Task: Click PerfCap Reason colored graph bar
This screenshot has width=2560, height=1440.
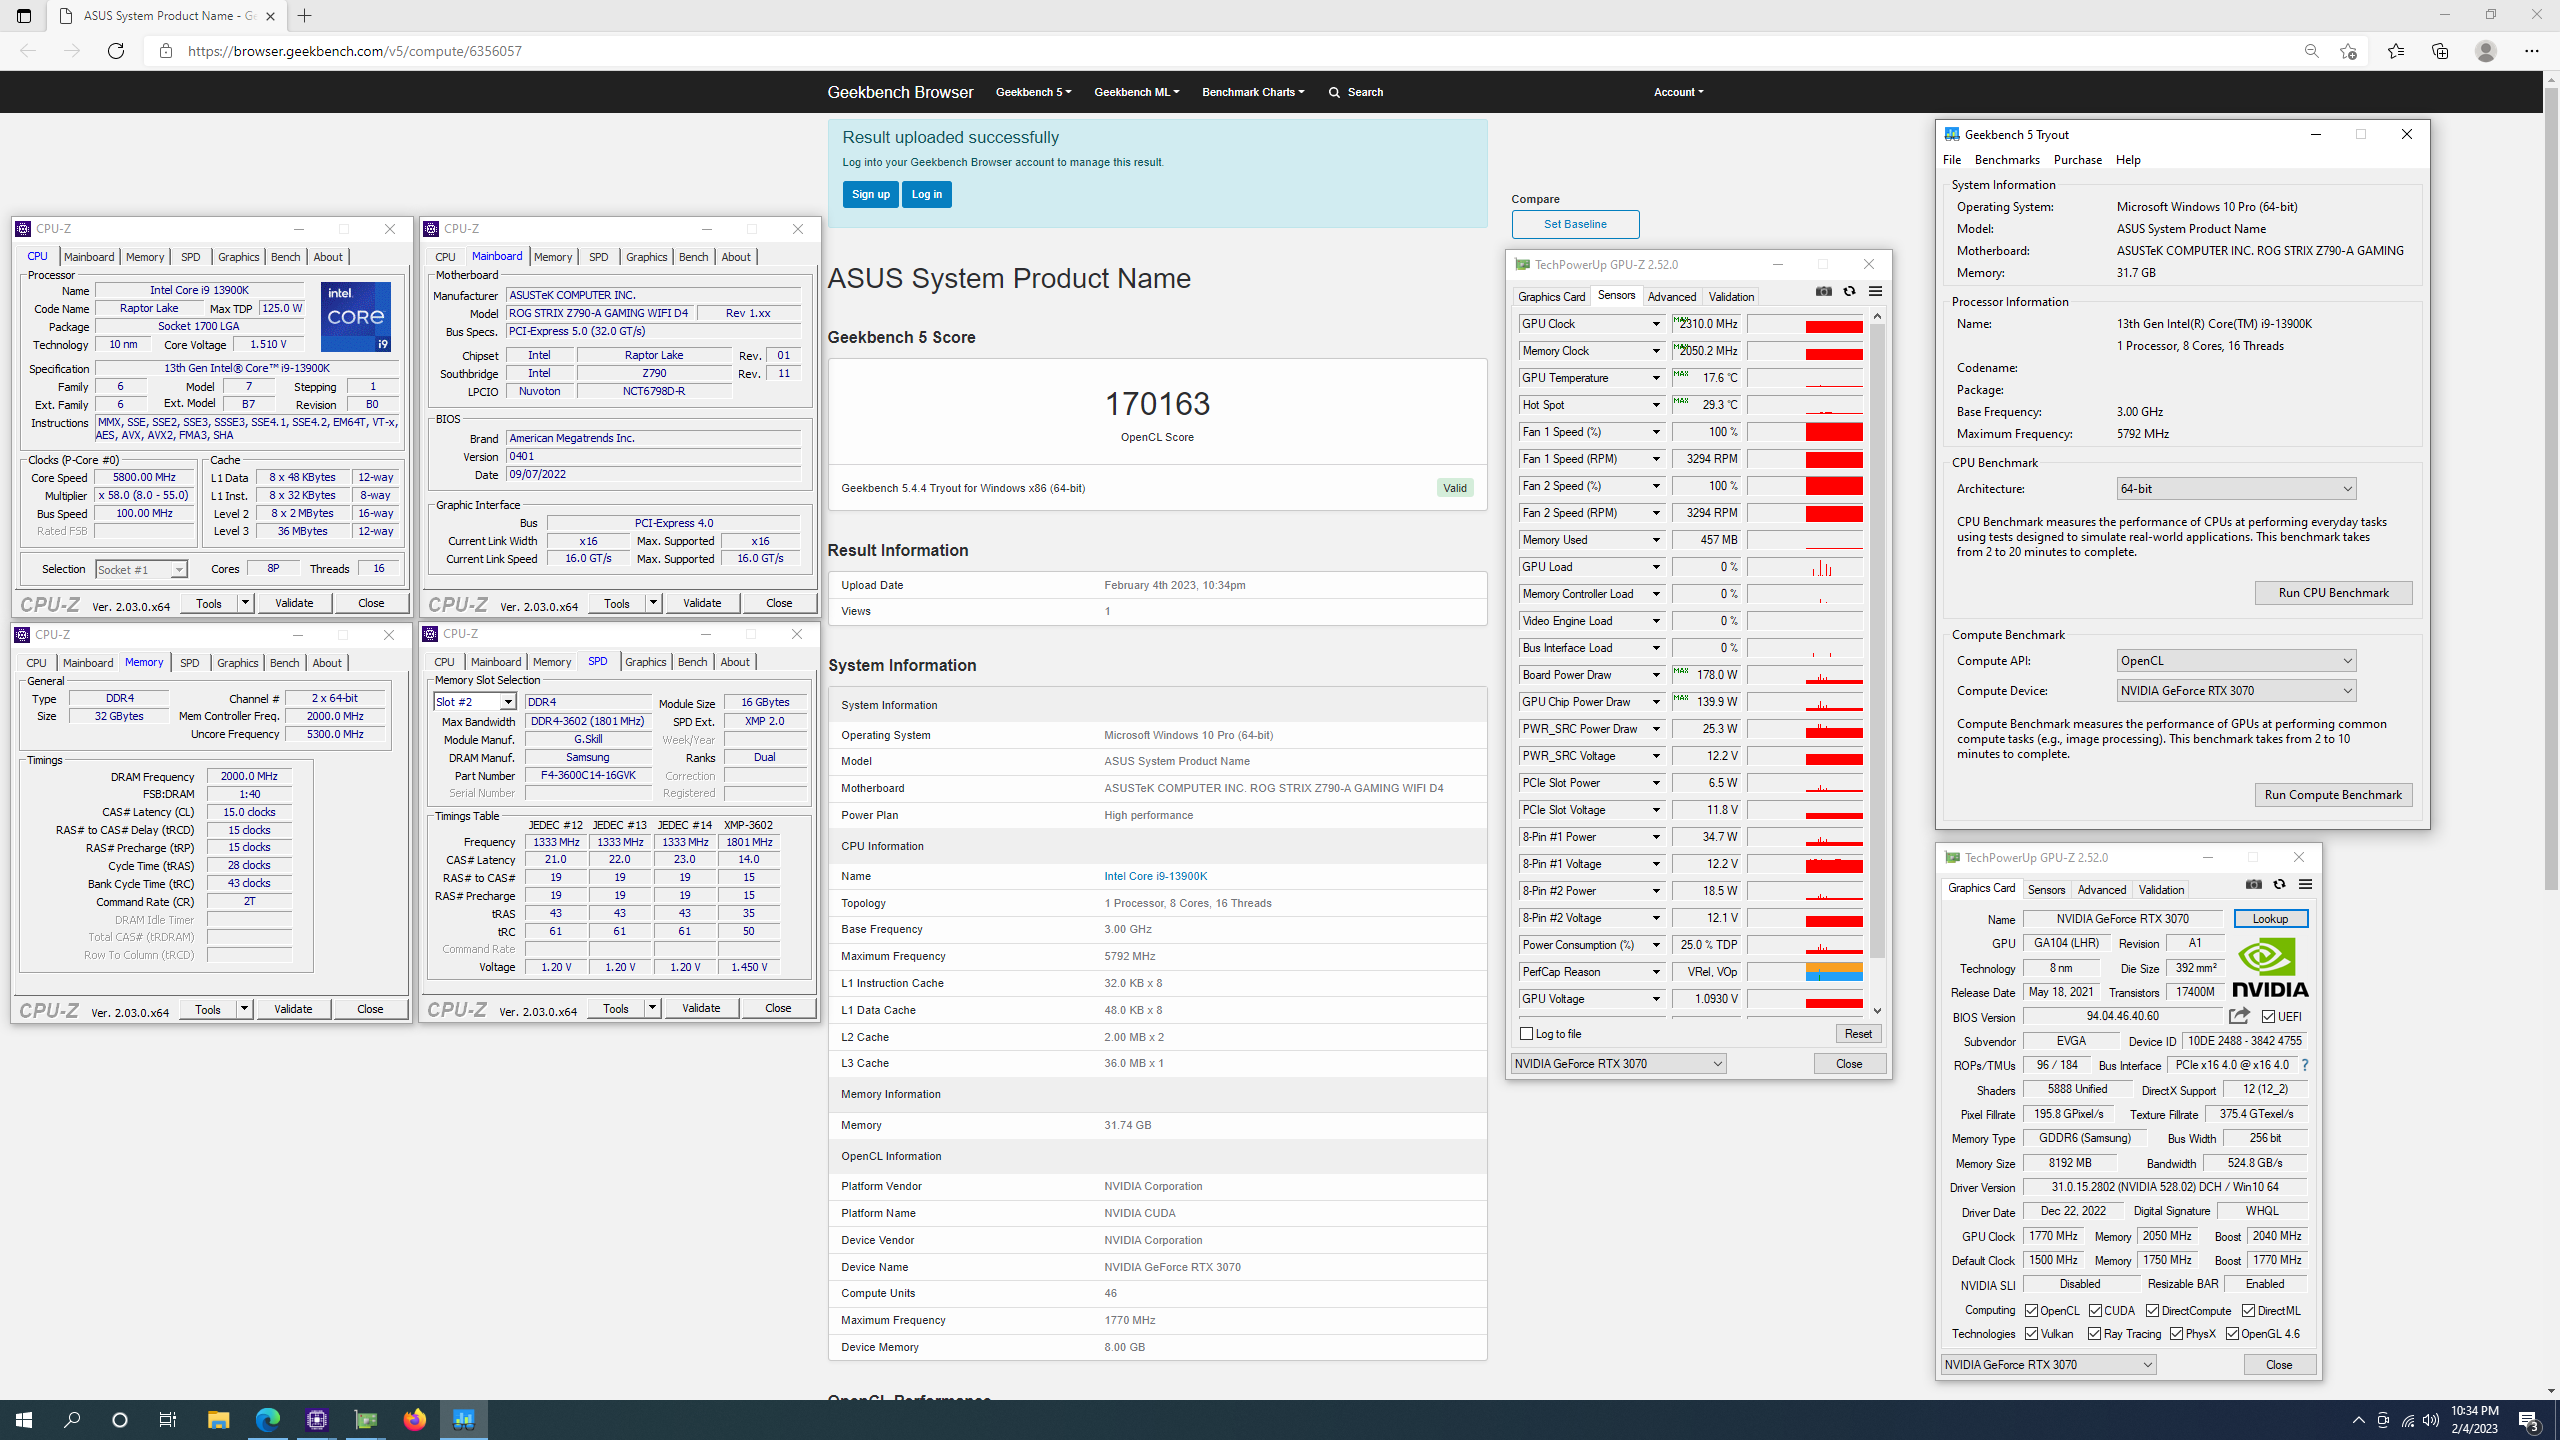Action: click(x=1834, y=972)
